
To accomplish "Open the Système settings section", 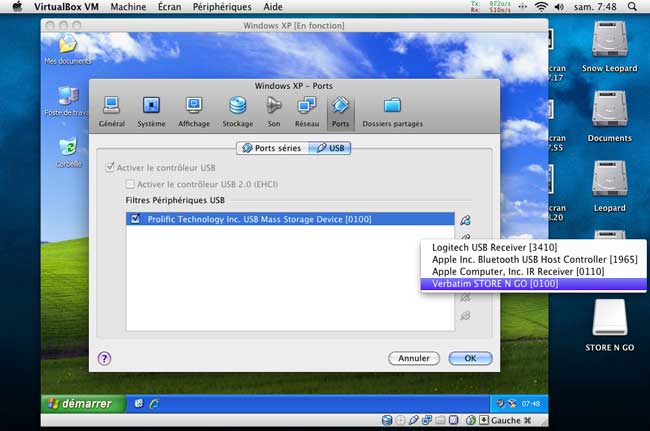I will click(151, 111).
